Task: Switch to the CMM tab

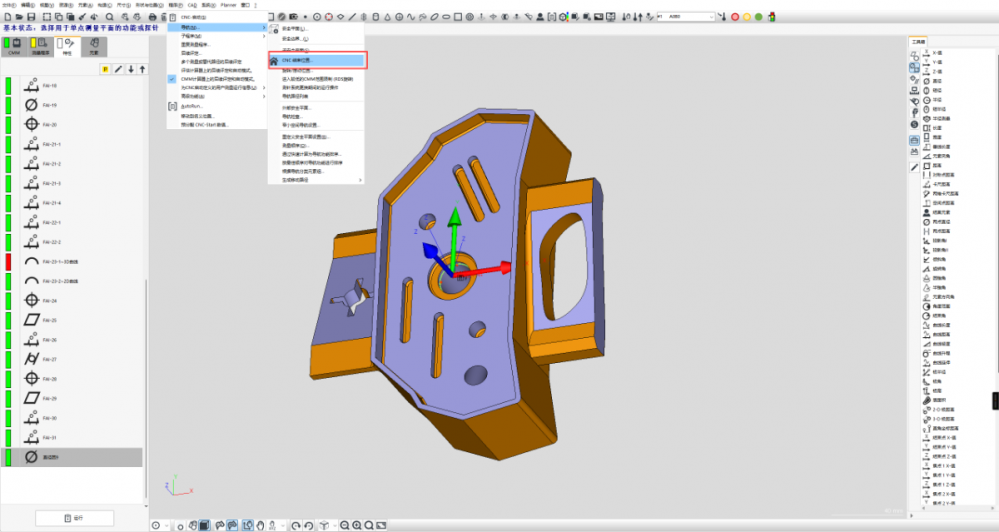Action: (14, 45)
